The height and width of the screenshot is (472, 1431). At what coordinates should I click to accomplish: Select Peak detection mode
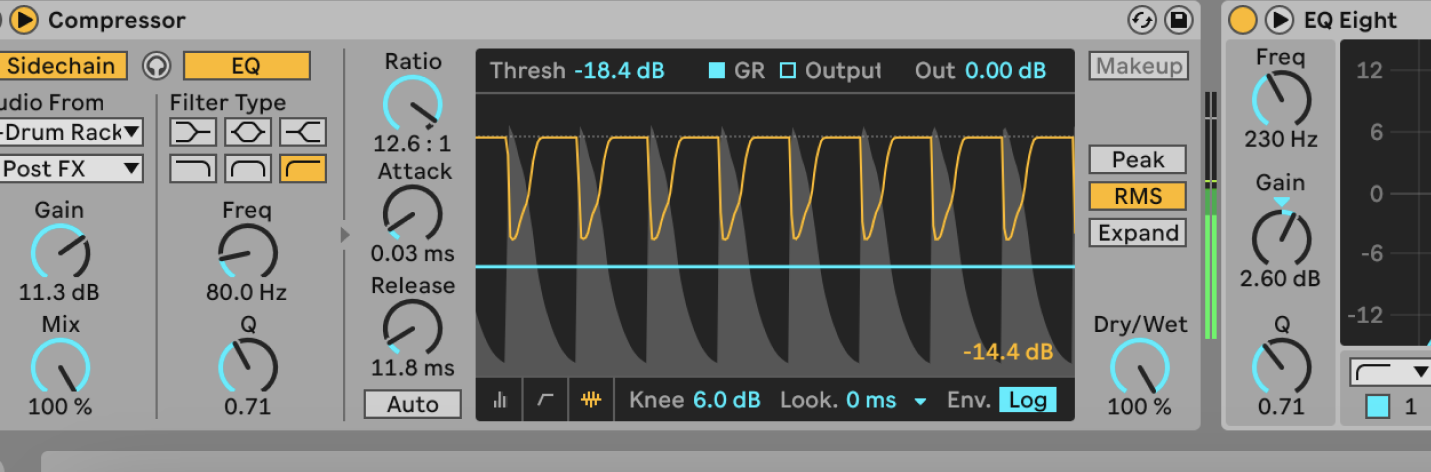pyautogui.click(x=1138, y=160)
